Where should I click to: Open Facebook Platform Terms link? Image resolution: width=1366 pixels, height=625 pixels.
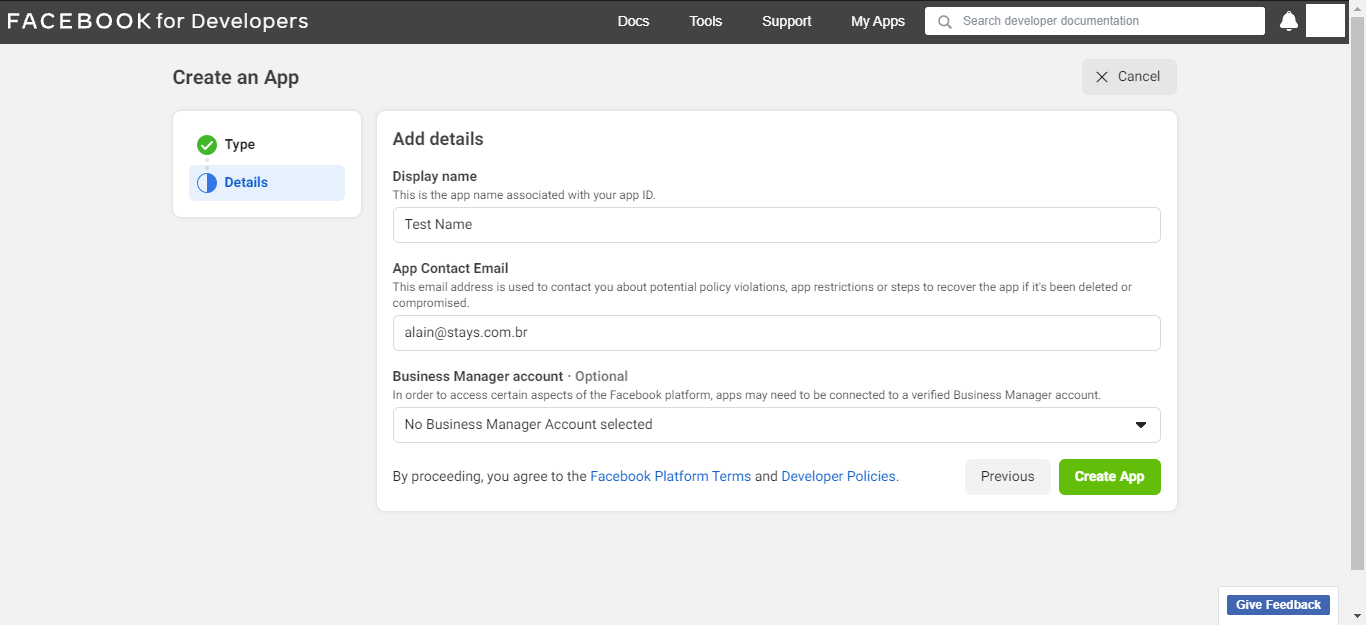[x=670, y=477]
